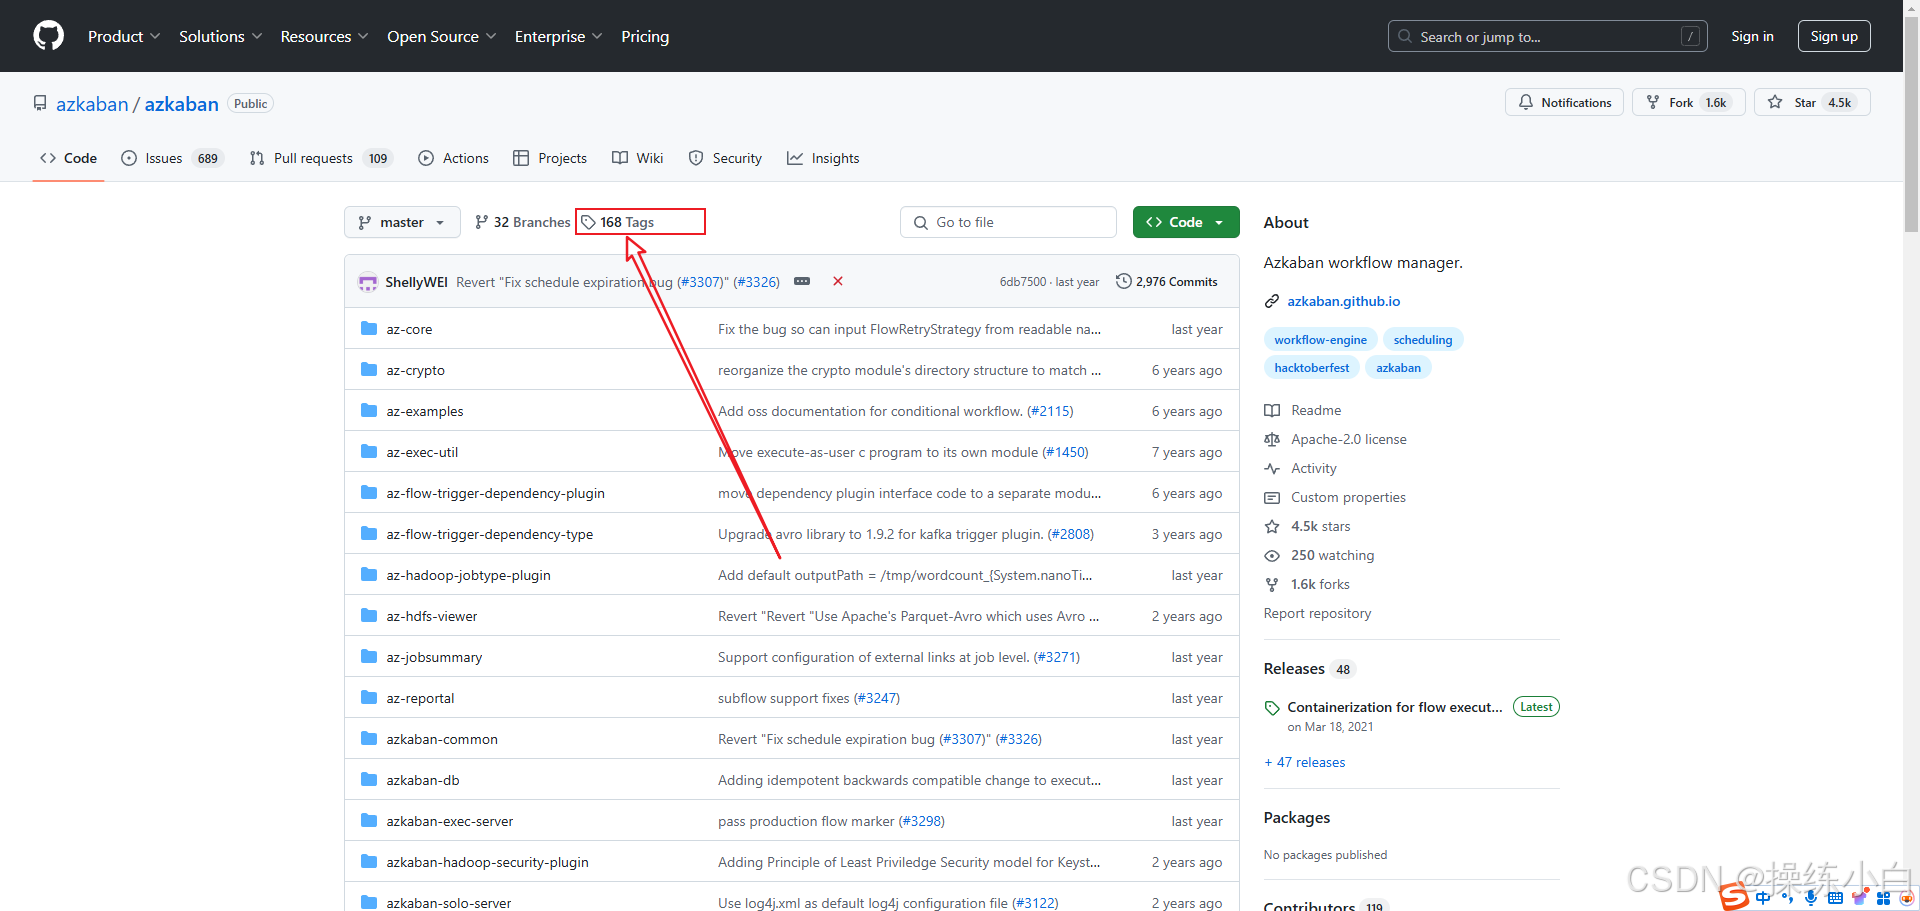Screen dimensions: 1920x911
Task: Click the Sign up button
Action: coord(1834,36)
